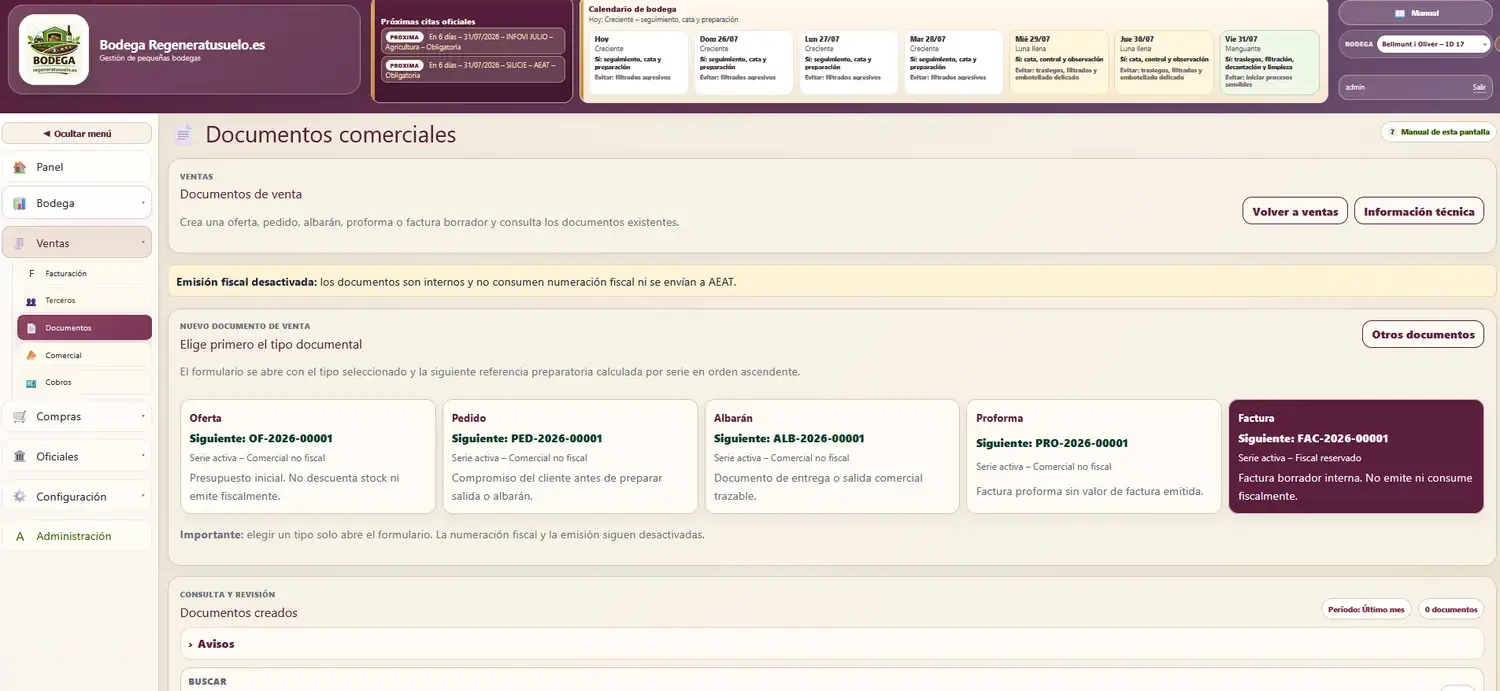Expand the Configuración sidebar section arrow

[x=143, y=496]
